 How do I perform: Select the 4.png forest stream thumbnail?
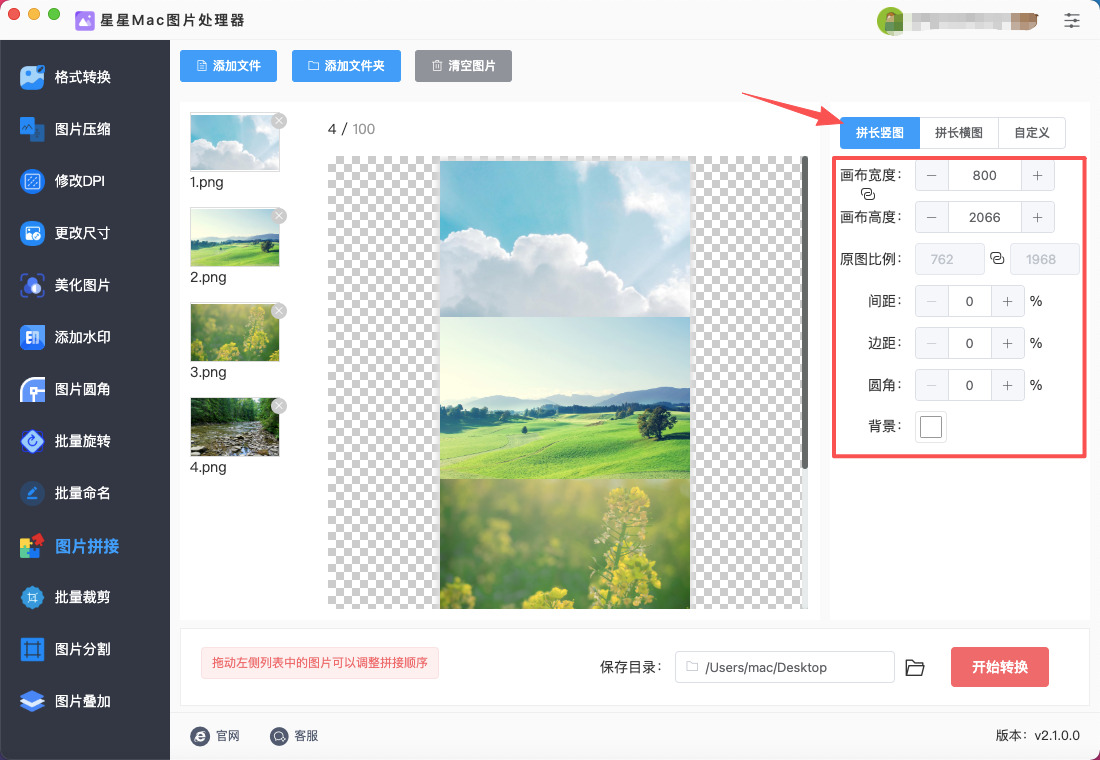(234, 427)
